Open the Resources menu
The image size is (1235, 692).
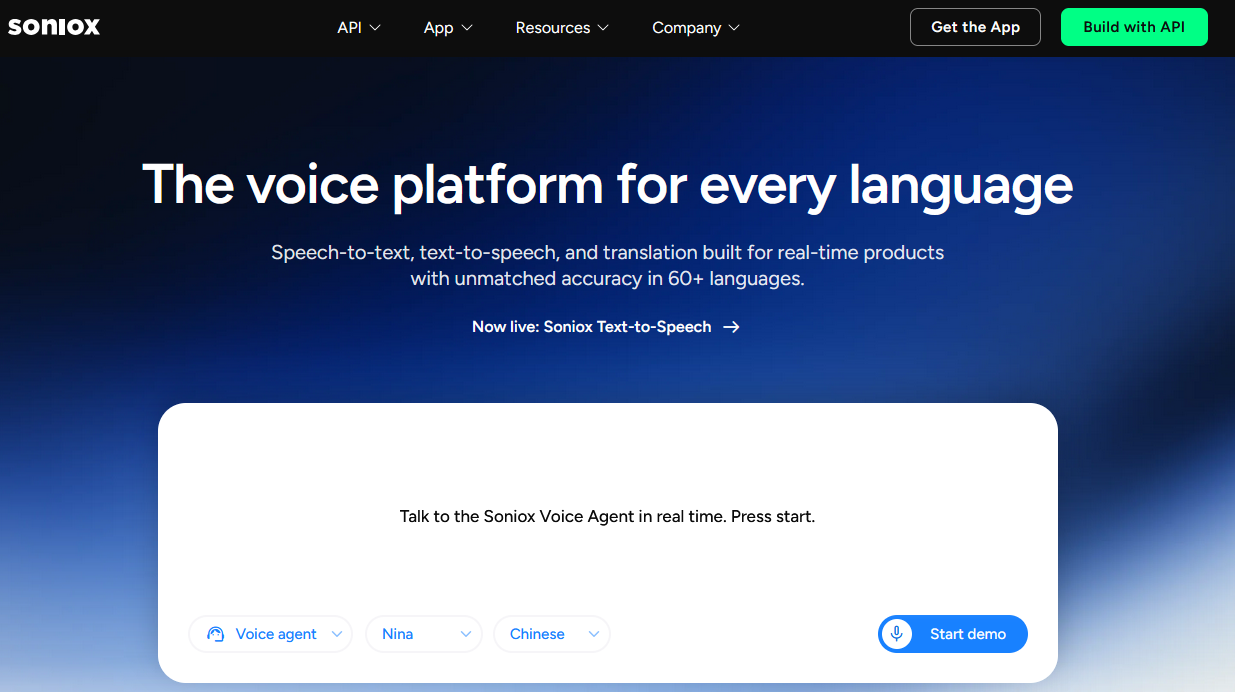562,28
